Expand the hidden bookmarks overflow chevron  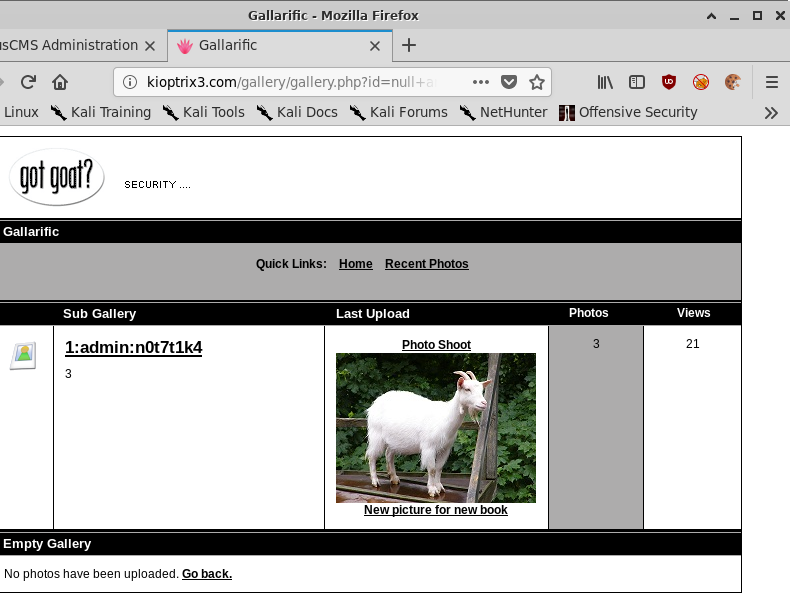[771, 112]
